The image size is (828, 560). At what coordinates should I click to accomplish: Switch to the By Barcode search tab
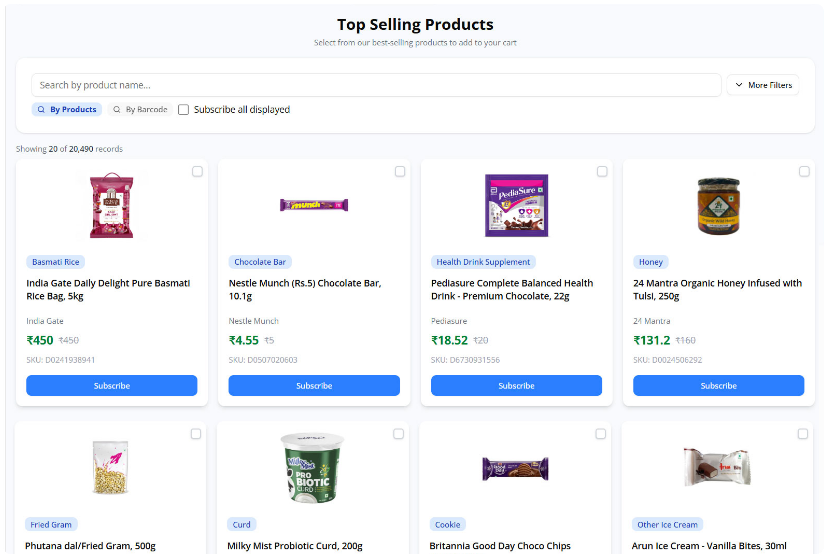(x=140, y=110)
